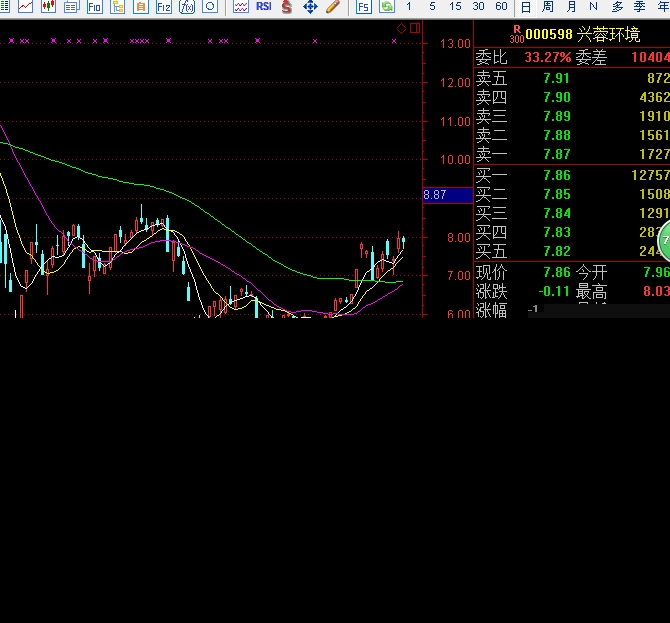This screenshot has width=670, height=623.
Task: Switch to 60-minute period
Action: click(x=501, y=6)
